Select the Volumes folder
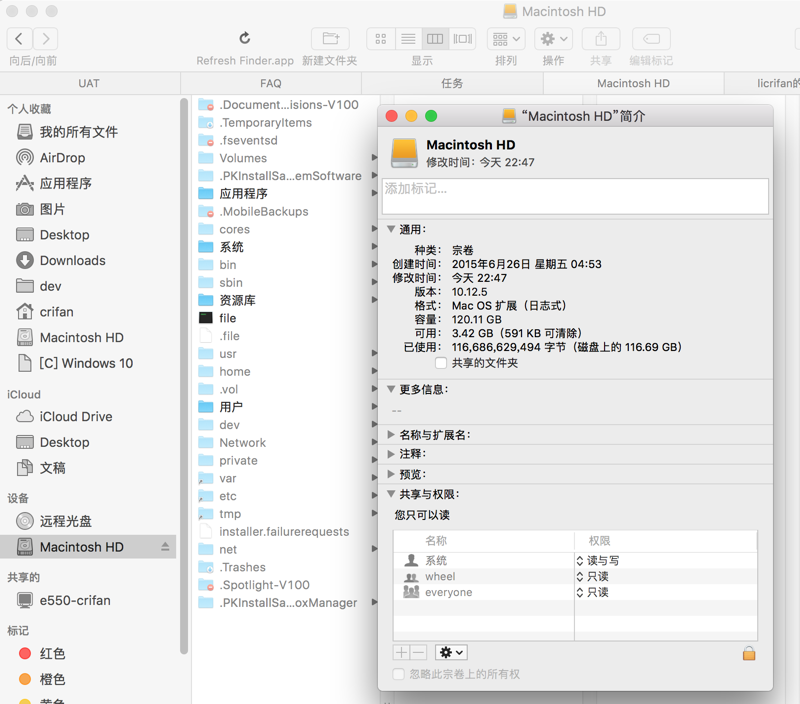Screen dimensions: 800x704 point(233,158)
